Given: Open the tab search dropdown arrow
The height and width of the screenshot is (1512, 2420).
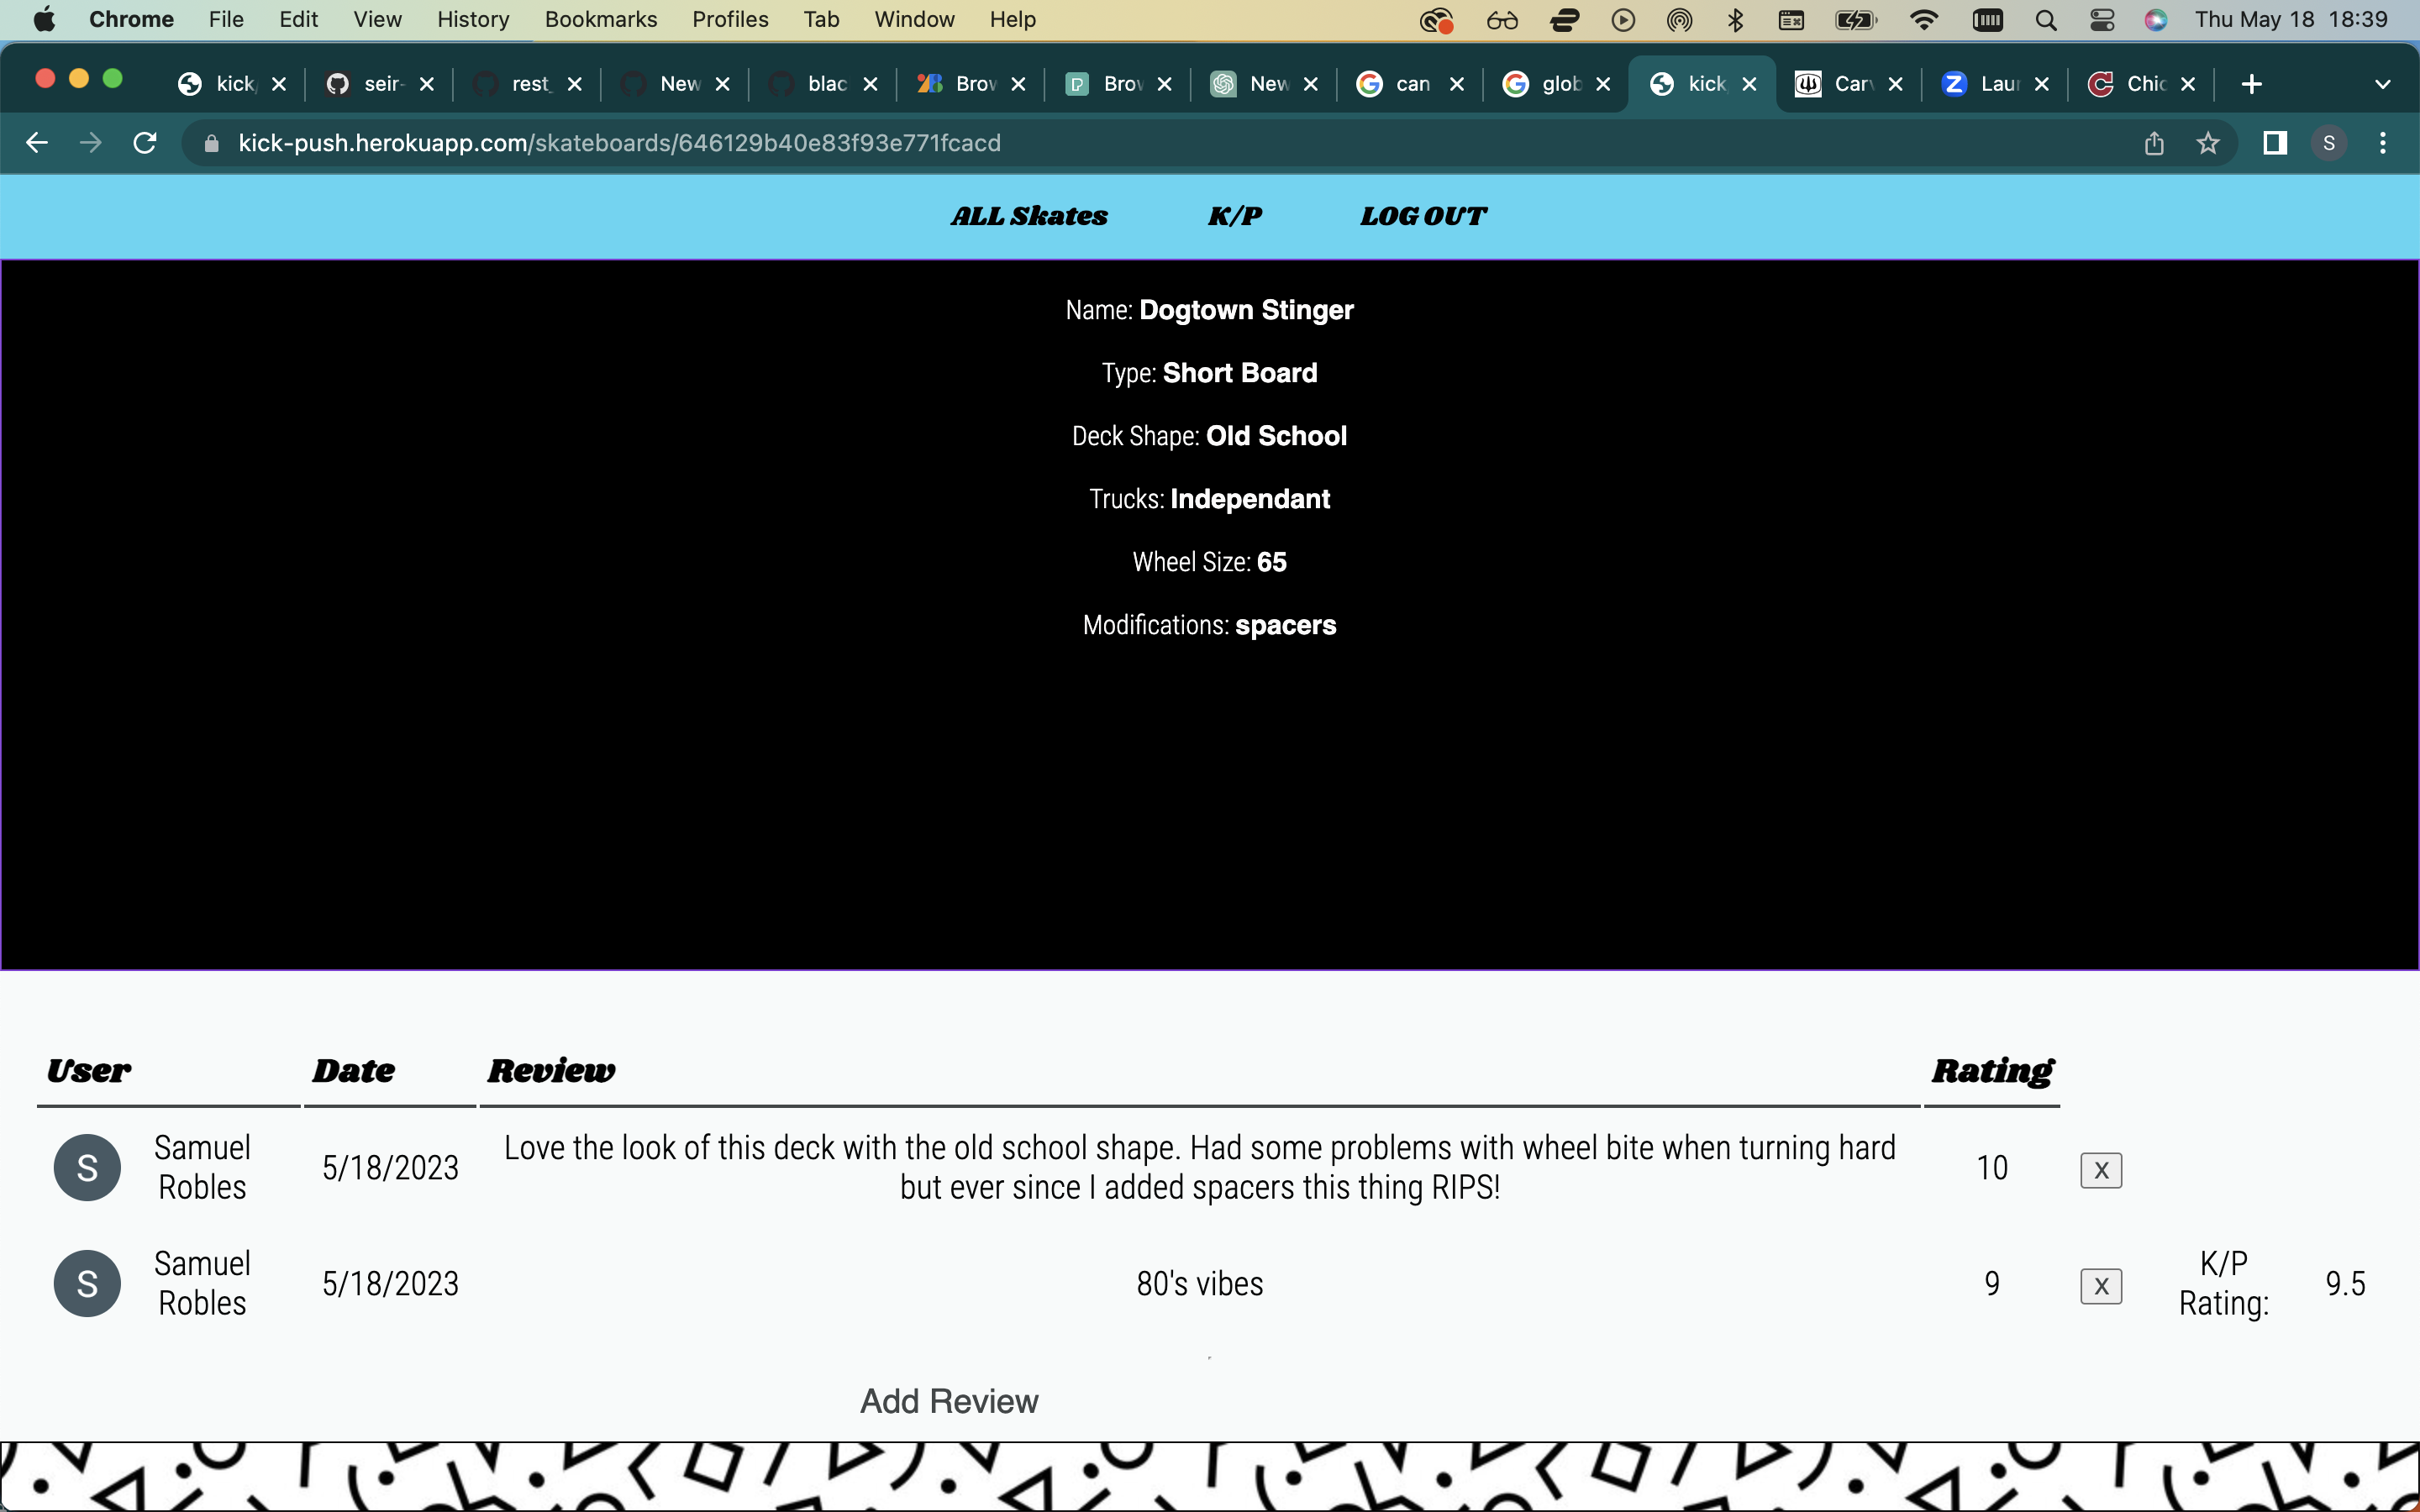Looking at the screenshot, I should tap(2384, 84).
